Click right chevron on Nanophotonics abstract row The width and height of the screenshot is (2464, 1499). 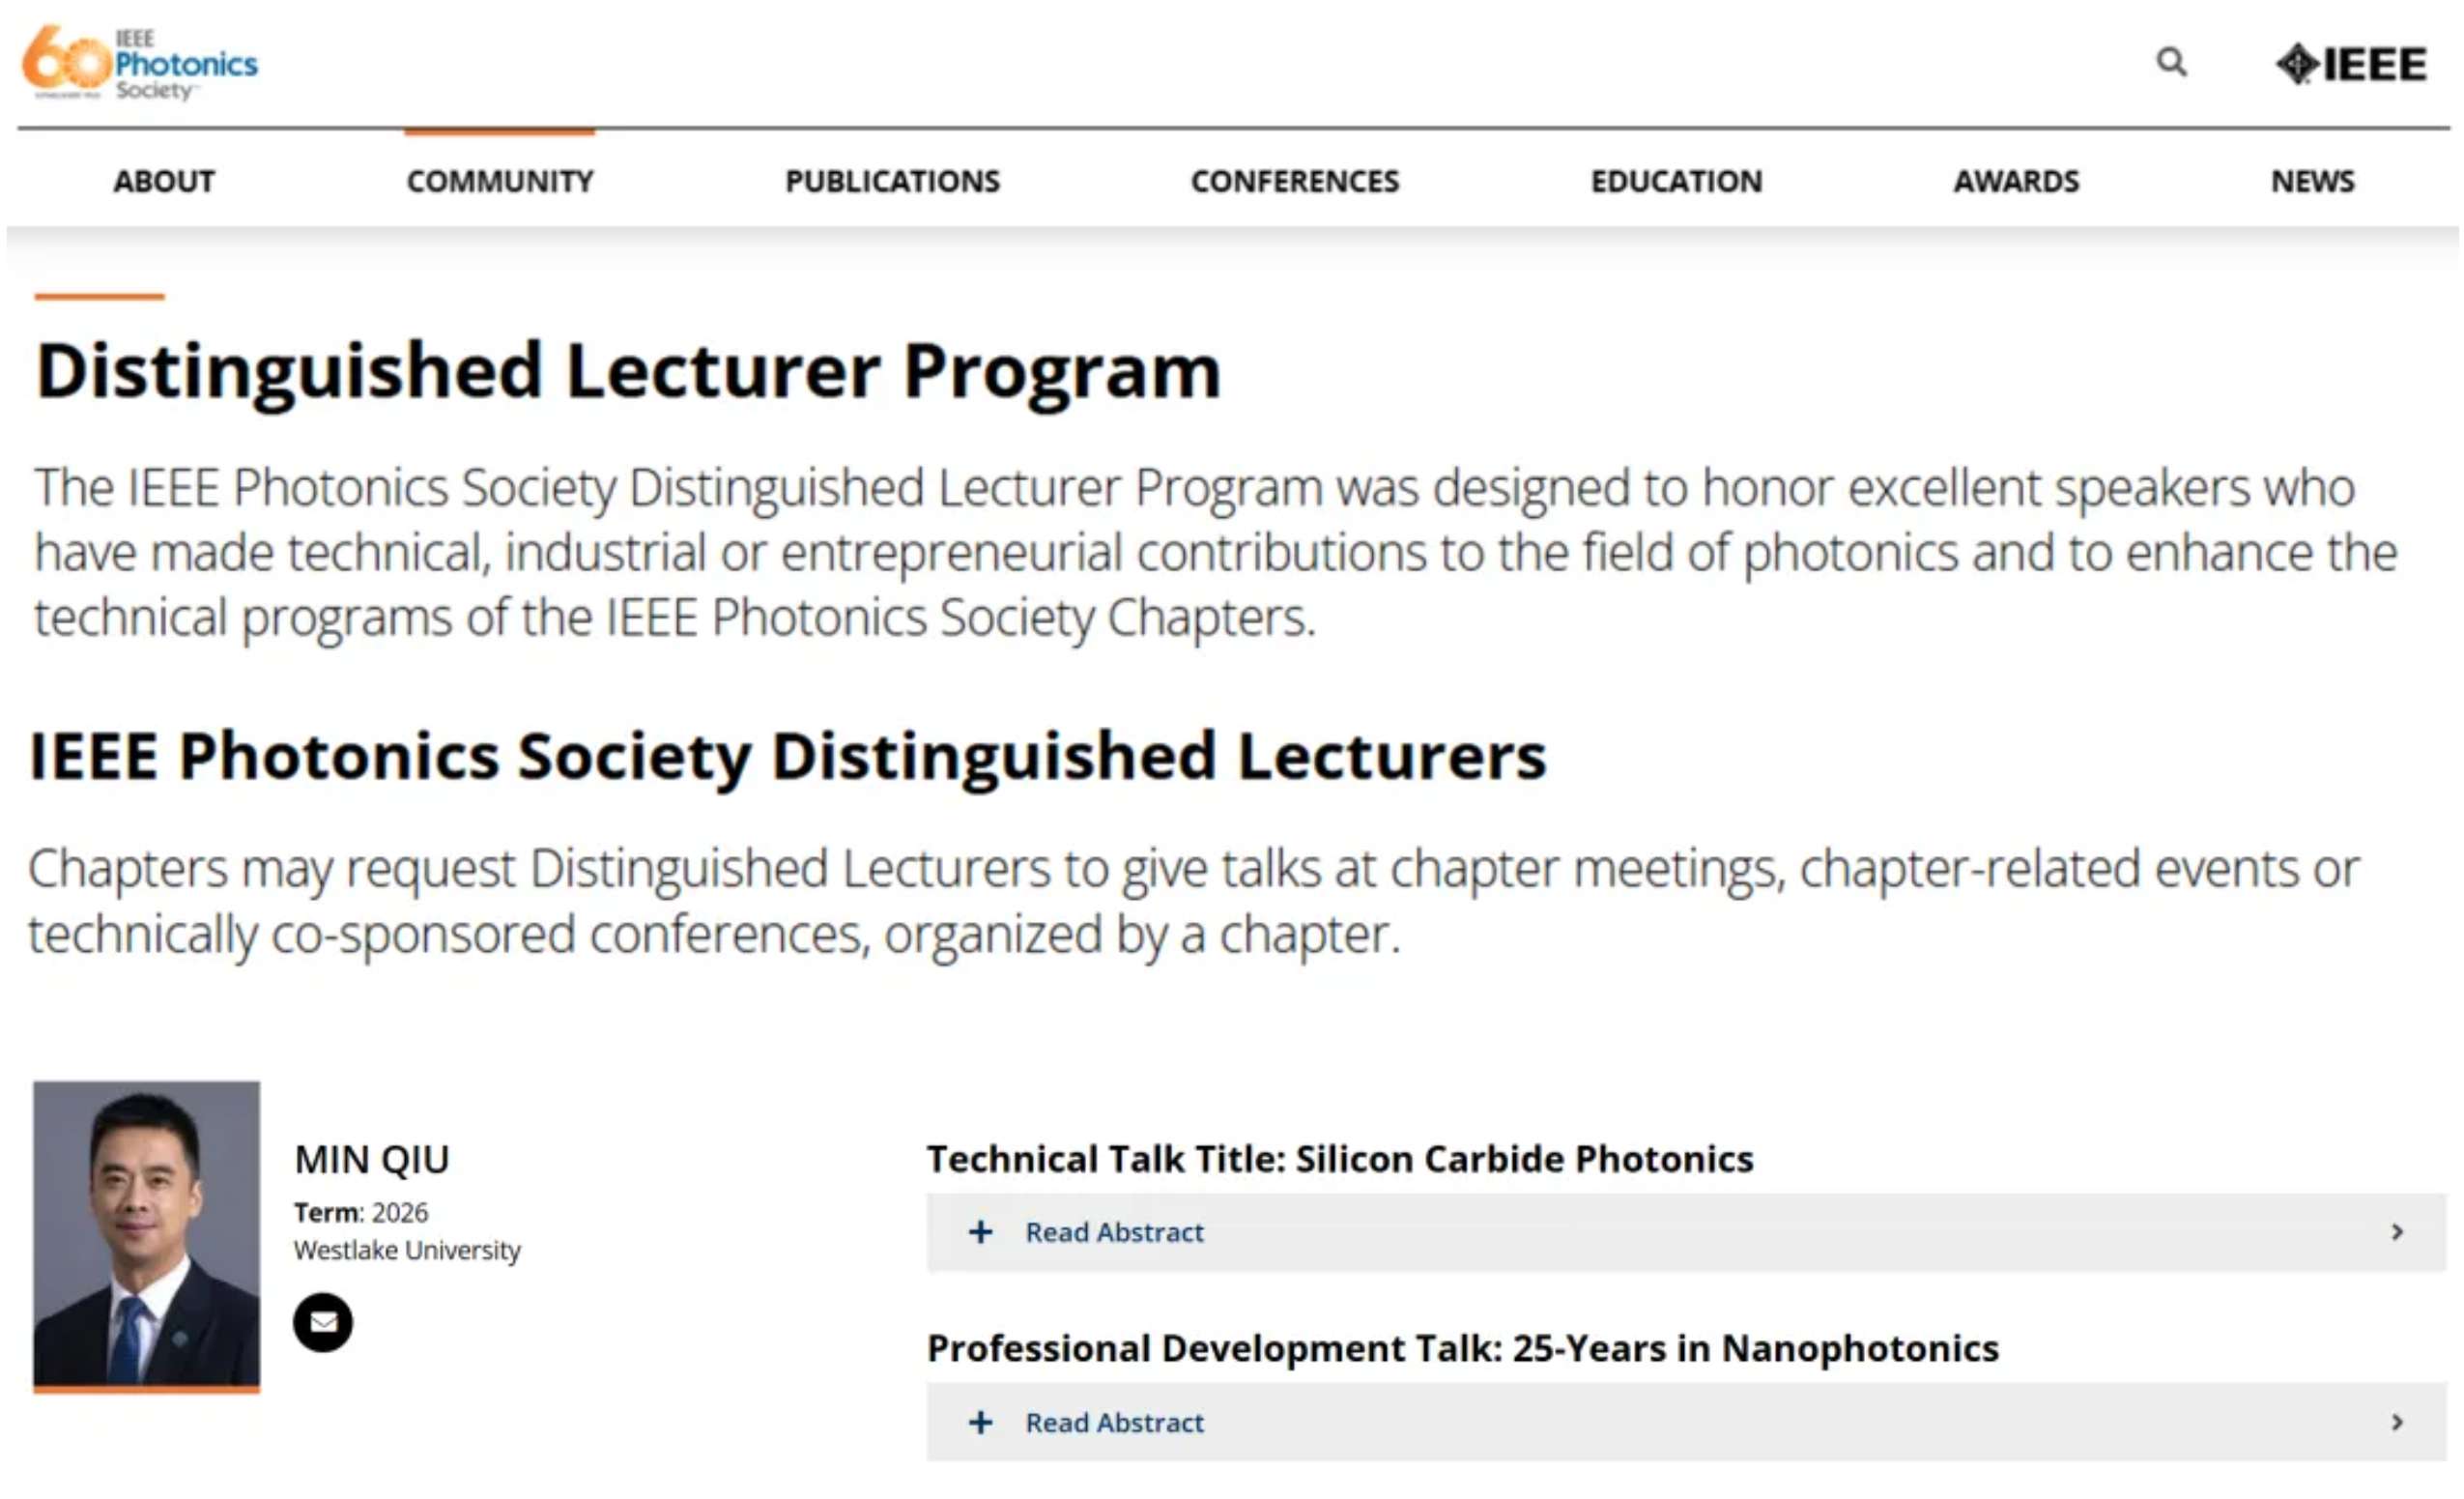[x=2396, y=1422]
